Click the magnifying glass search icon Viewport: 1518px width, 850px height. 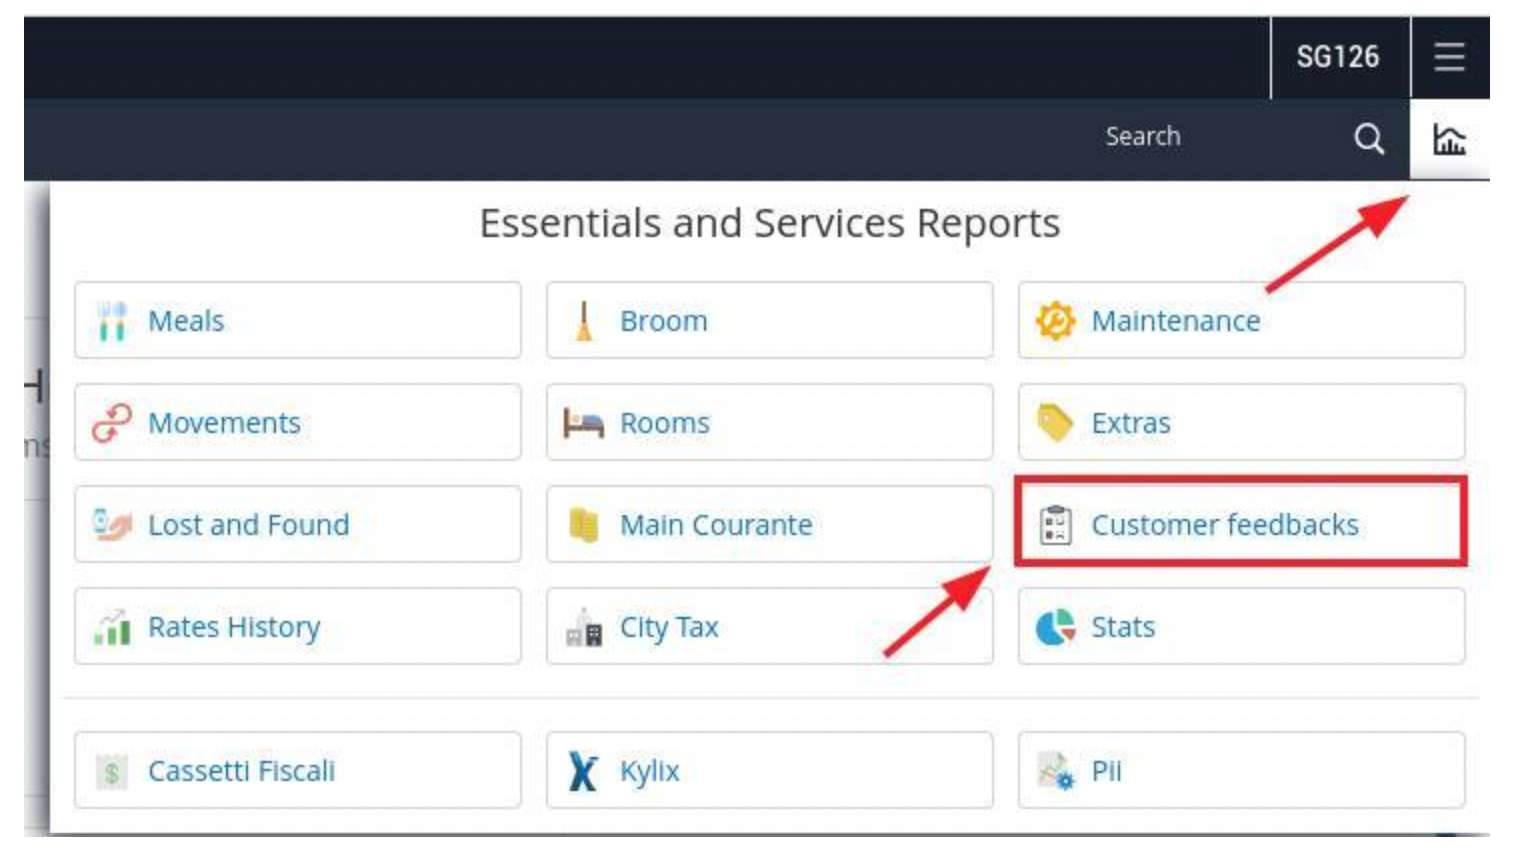pos(1368,138)
